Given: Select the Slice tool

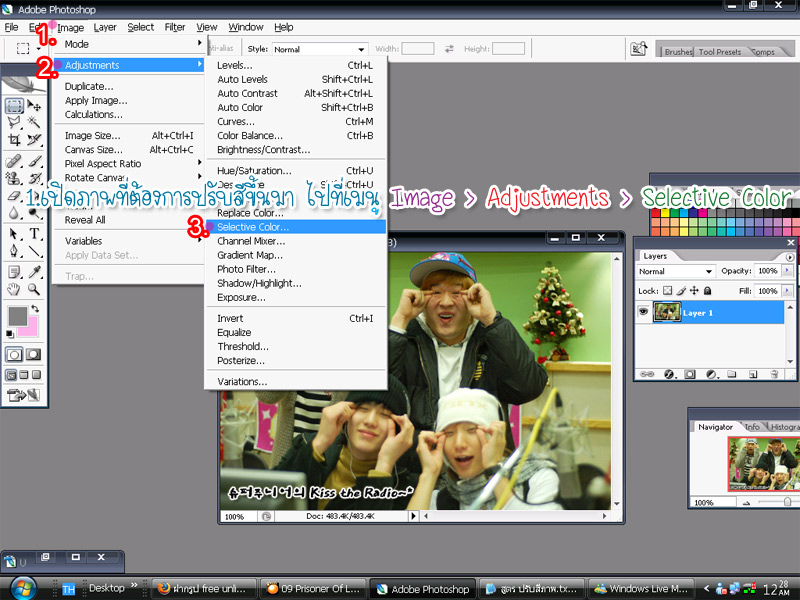Looking at the screenshot, I should [x=34, y=139].
